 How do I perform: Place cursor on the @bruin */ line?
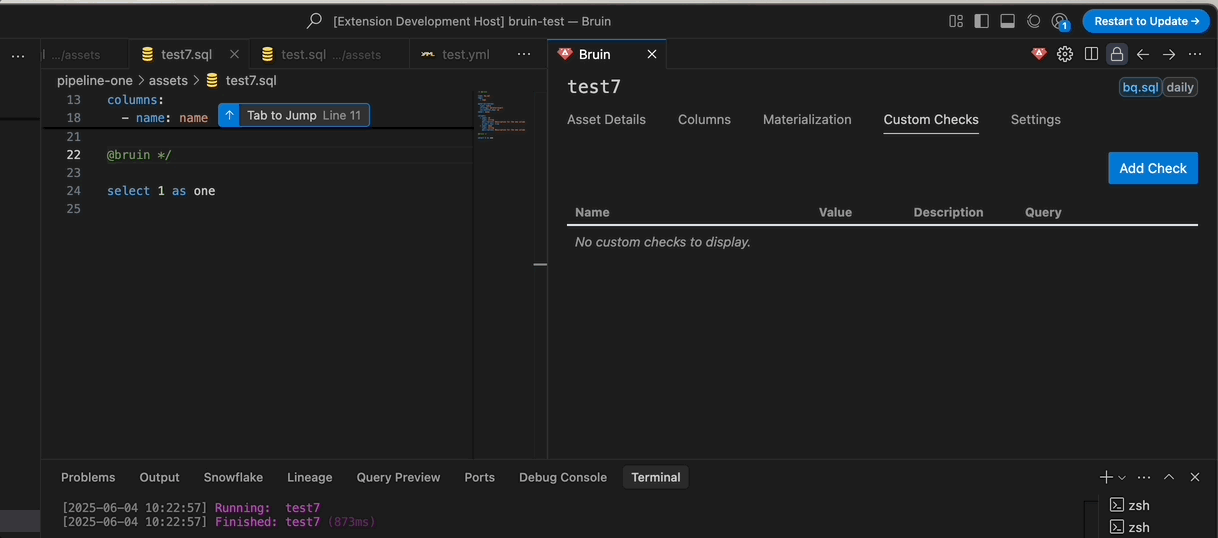(139, 154)
